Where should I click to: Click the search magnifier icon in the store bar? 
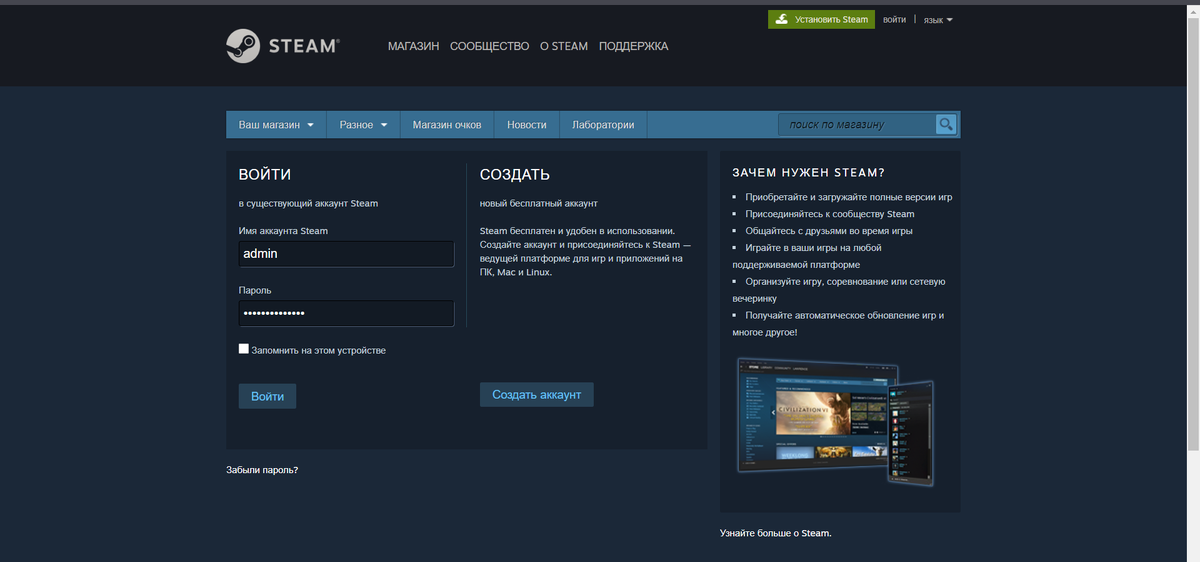pyautogui.click(x=946, y=124)
